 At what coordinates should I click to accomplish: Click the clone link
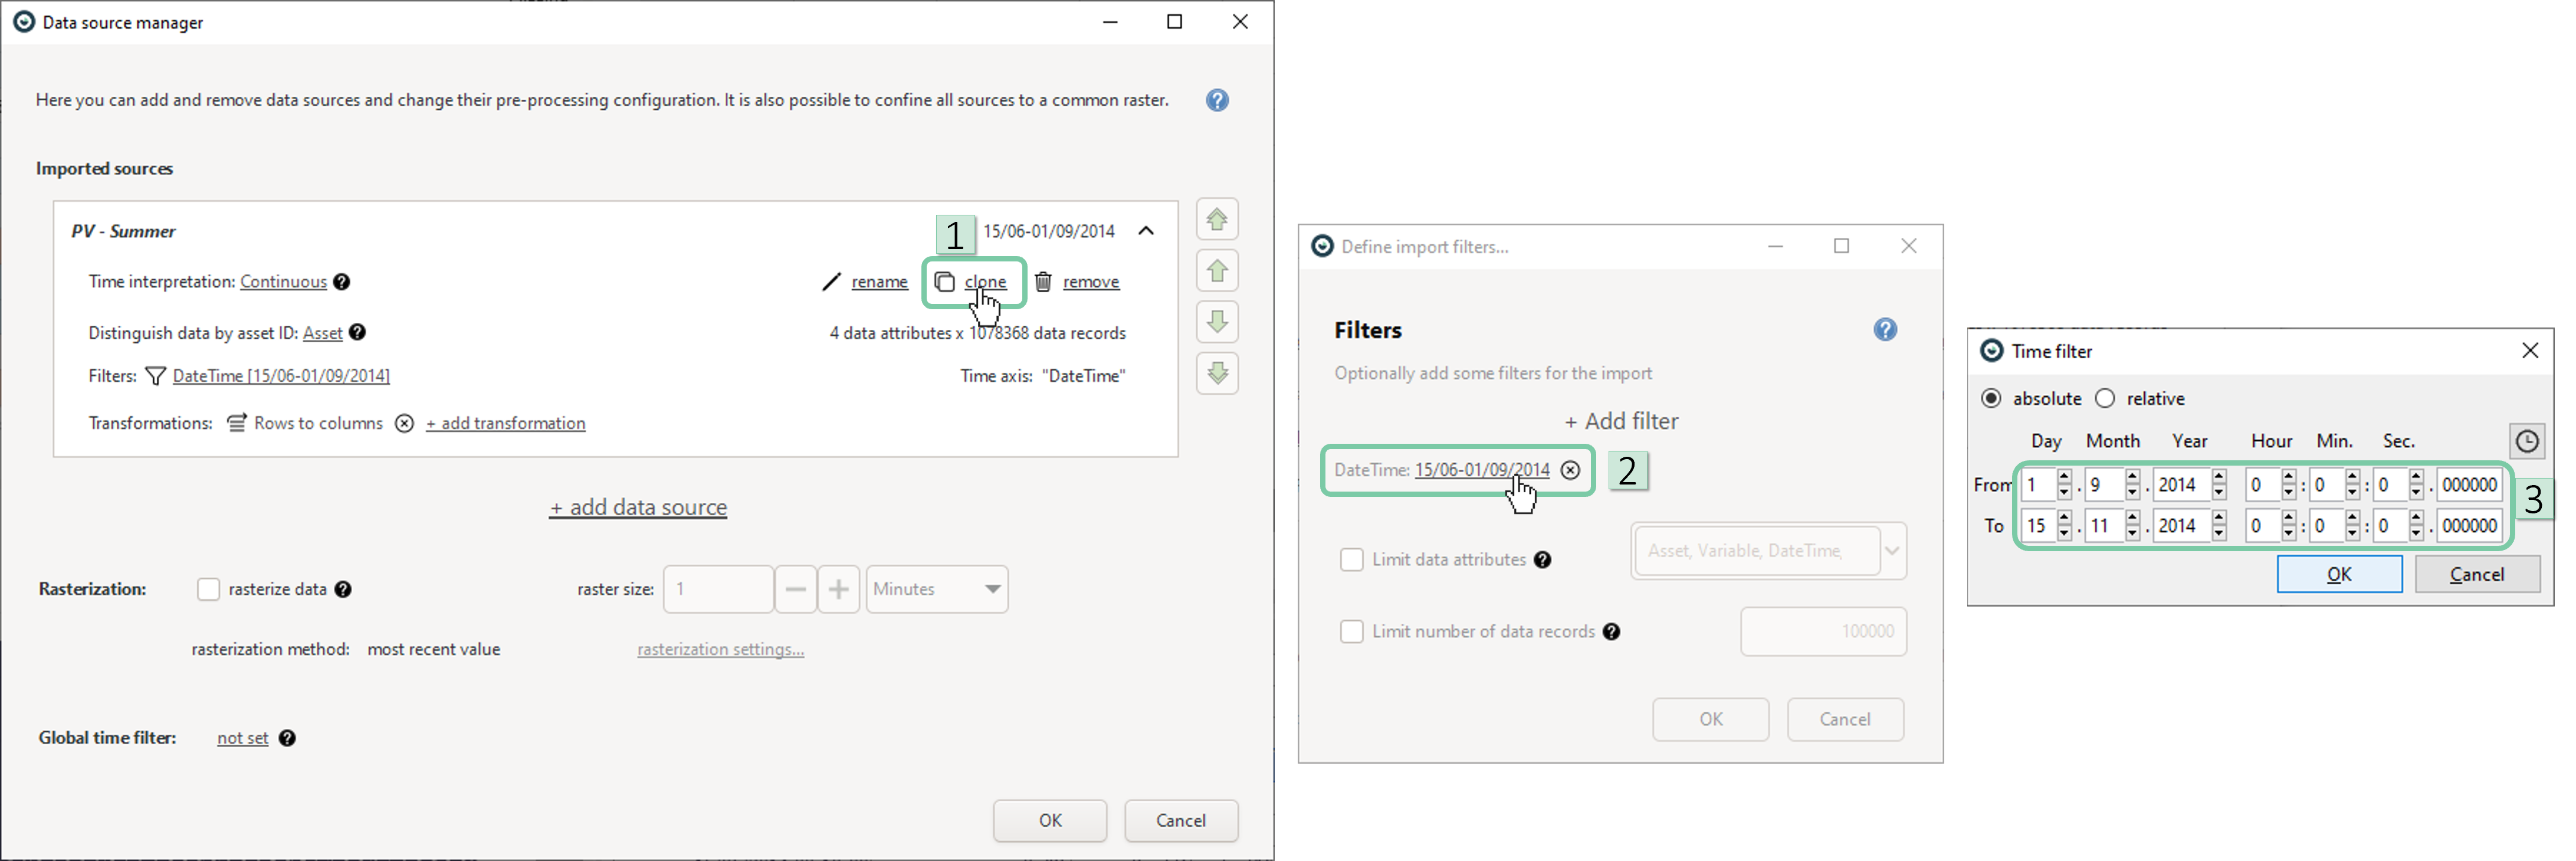click(x=985, y=282)
